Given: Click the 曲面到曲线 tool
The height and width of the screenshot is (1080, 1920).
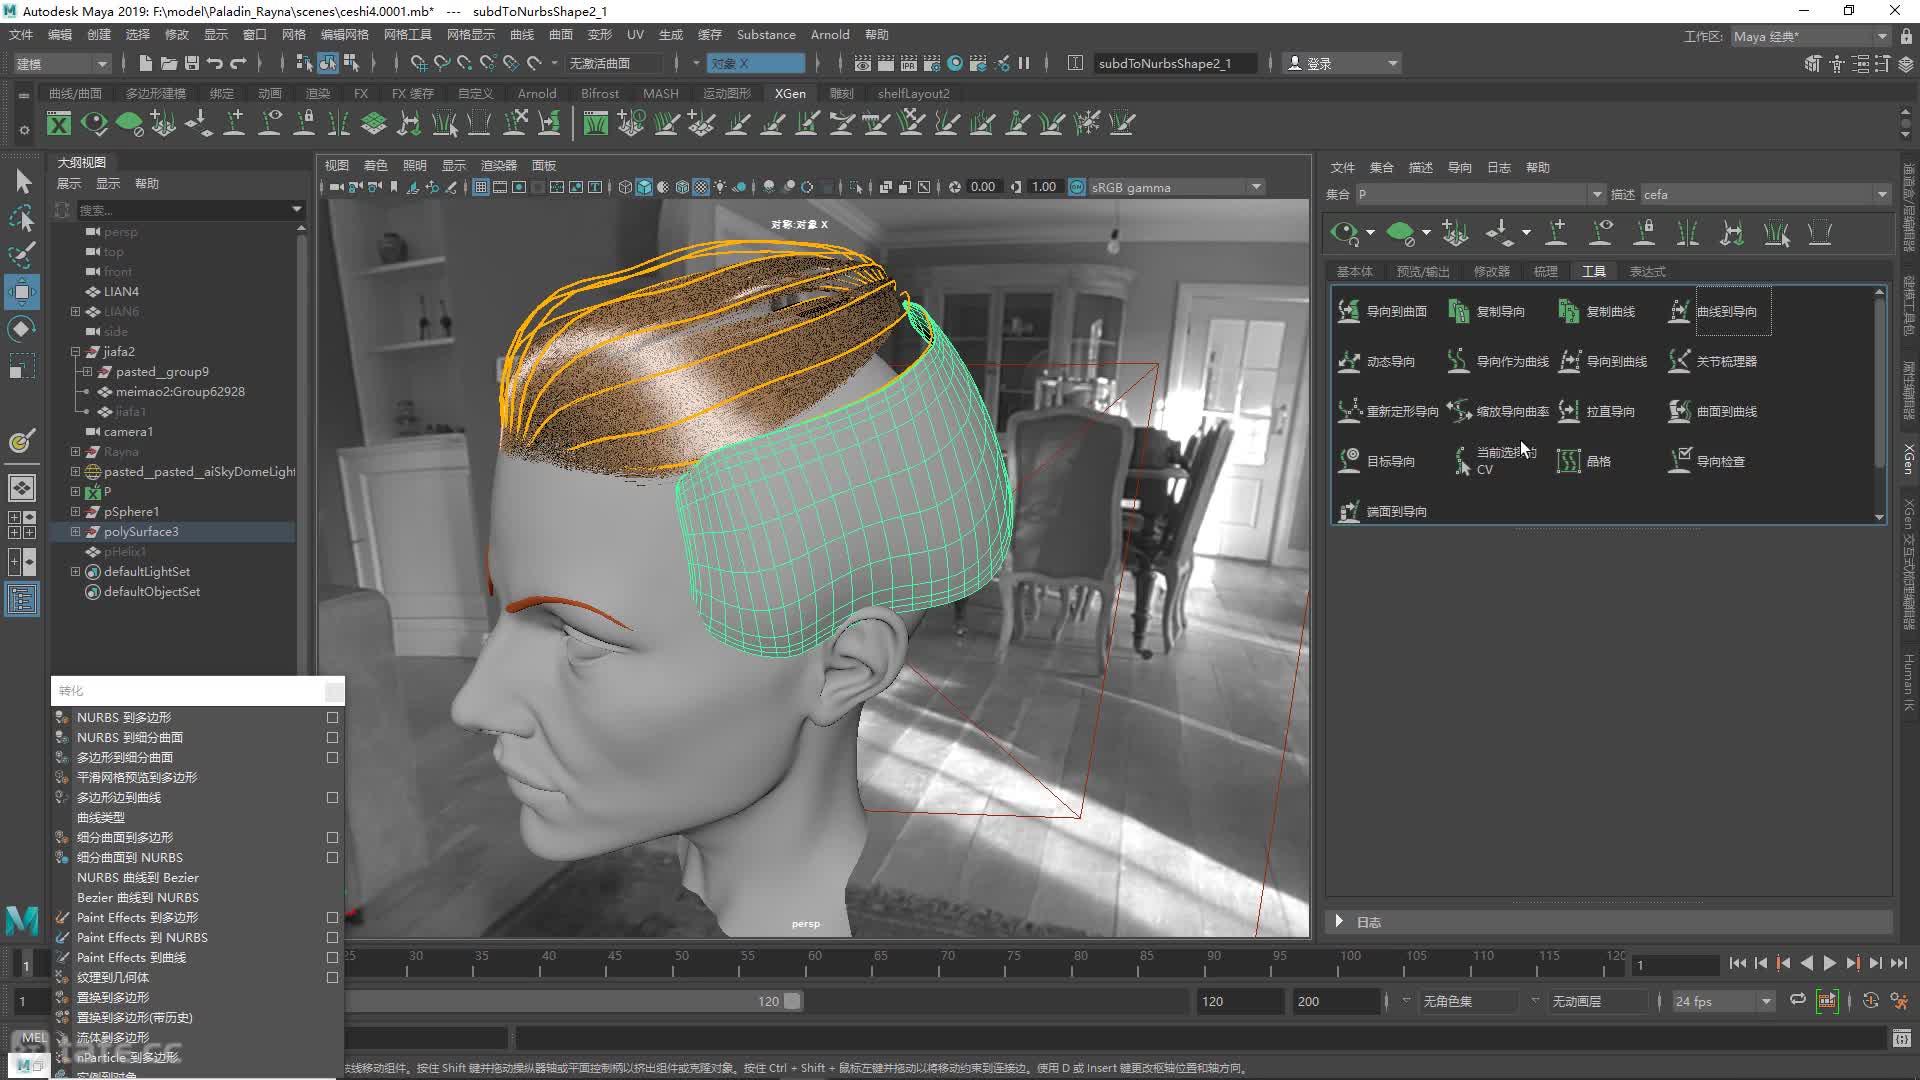Looking at the screenshot, I should [x=1712, y=411].
